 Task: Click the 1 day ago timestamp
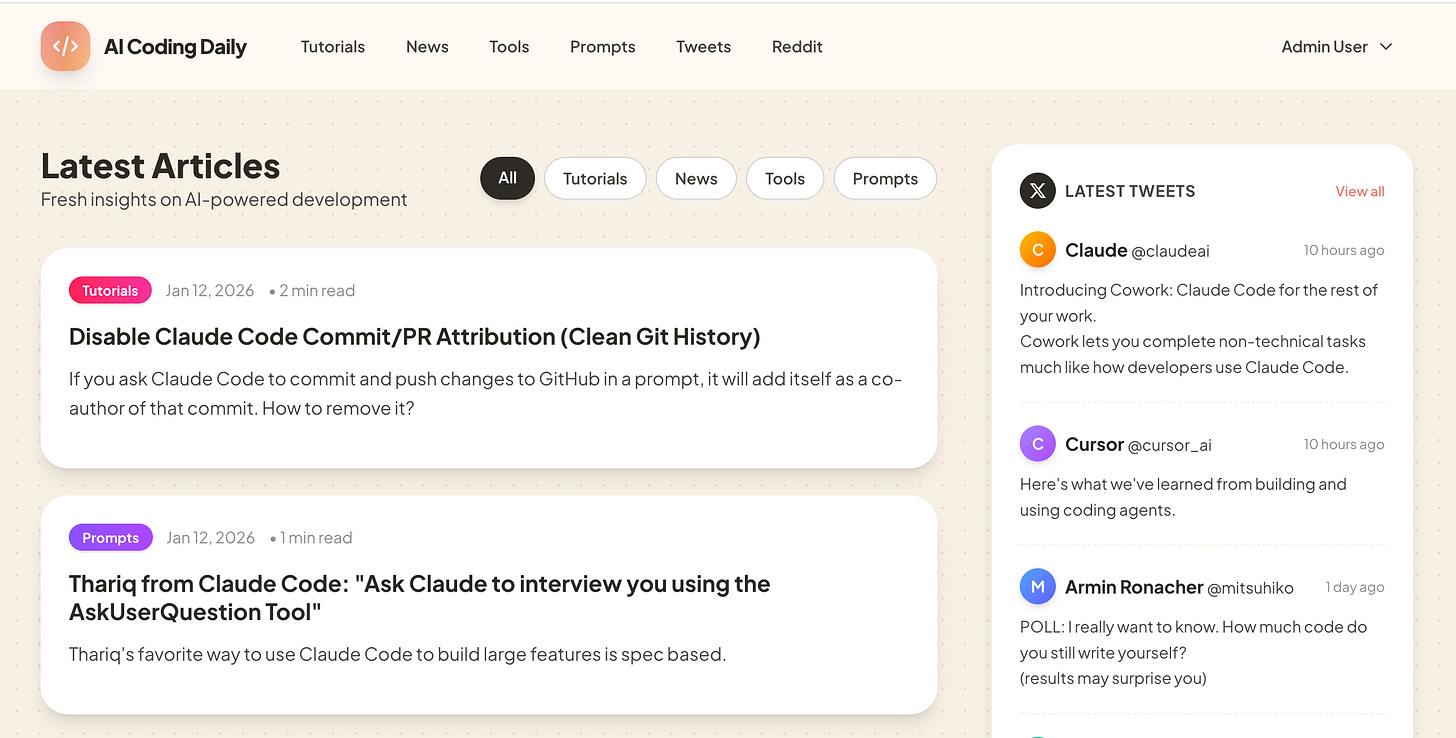click(1355, 587)
